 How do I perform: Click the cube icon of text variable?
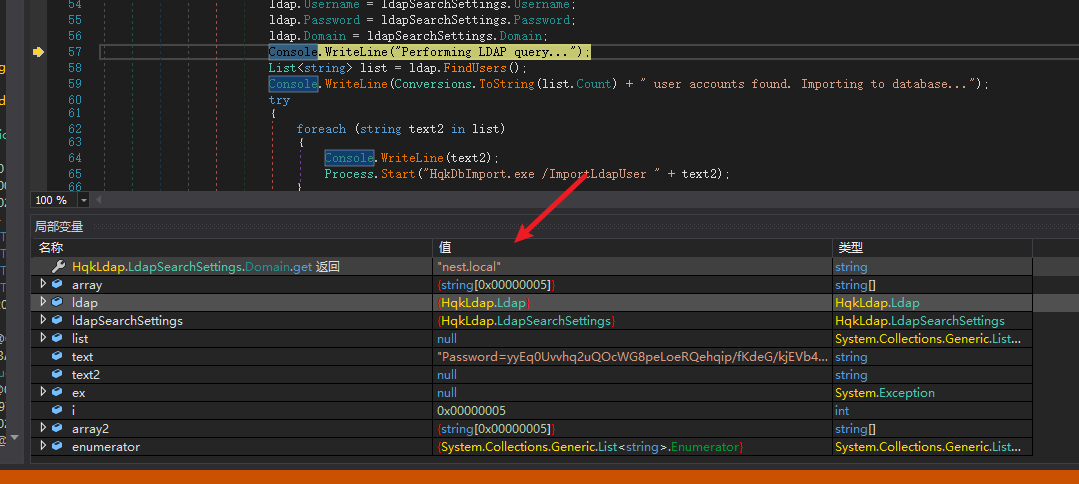tap(58, 357)
